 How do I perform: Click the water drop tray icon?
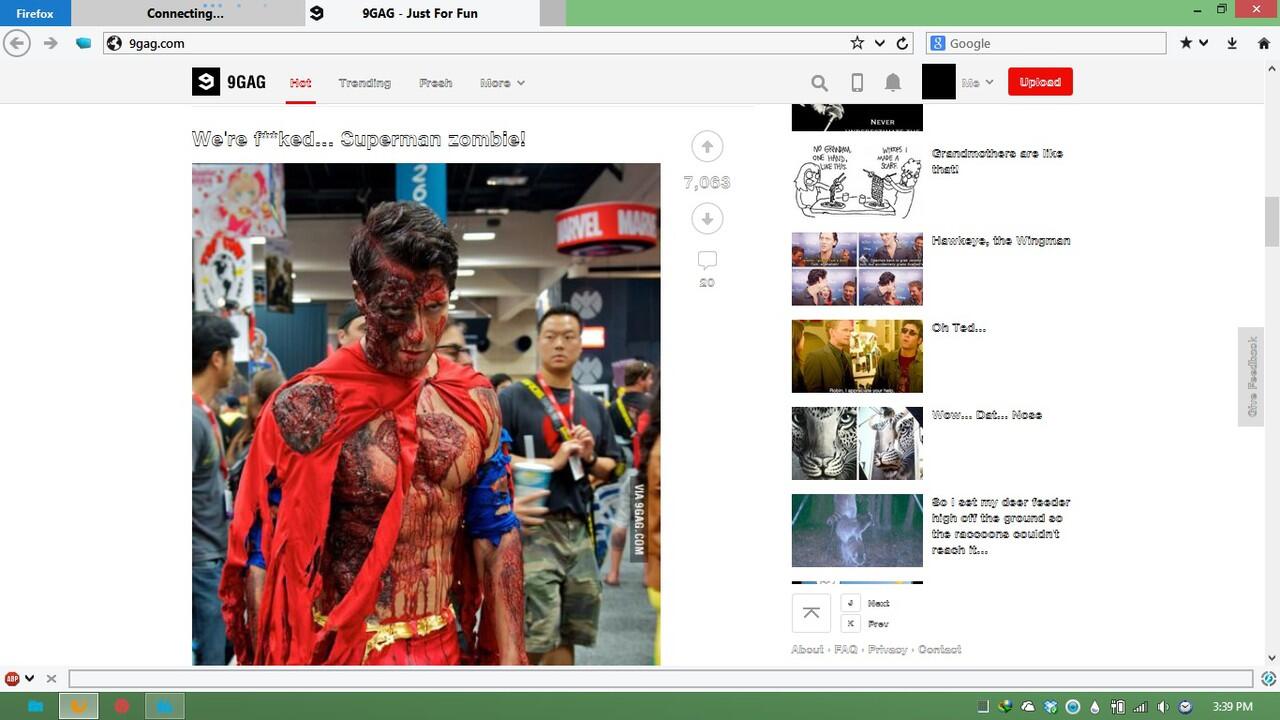coord(1095,707)
